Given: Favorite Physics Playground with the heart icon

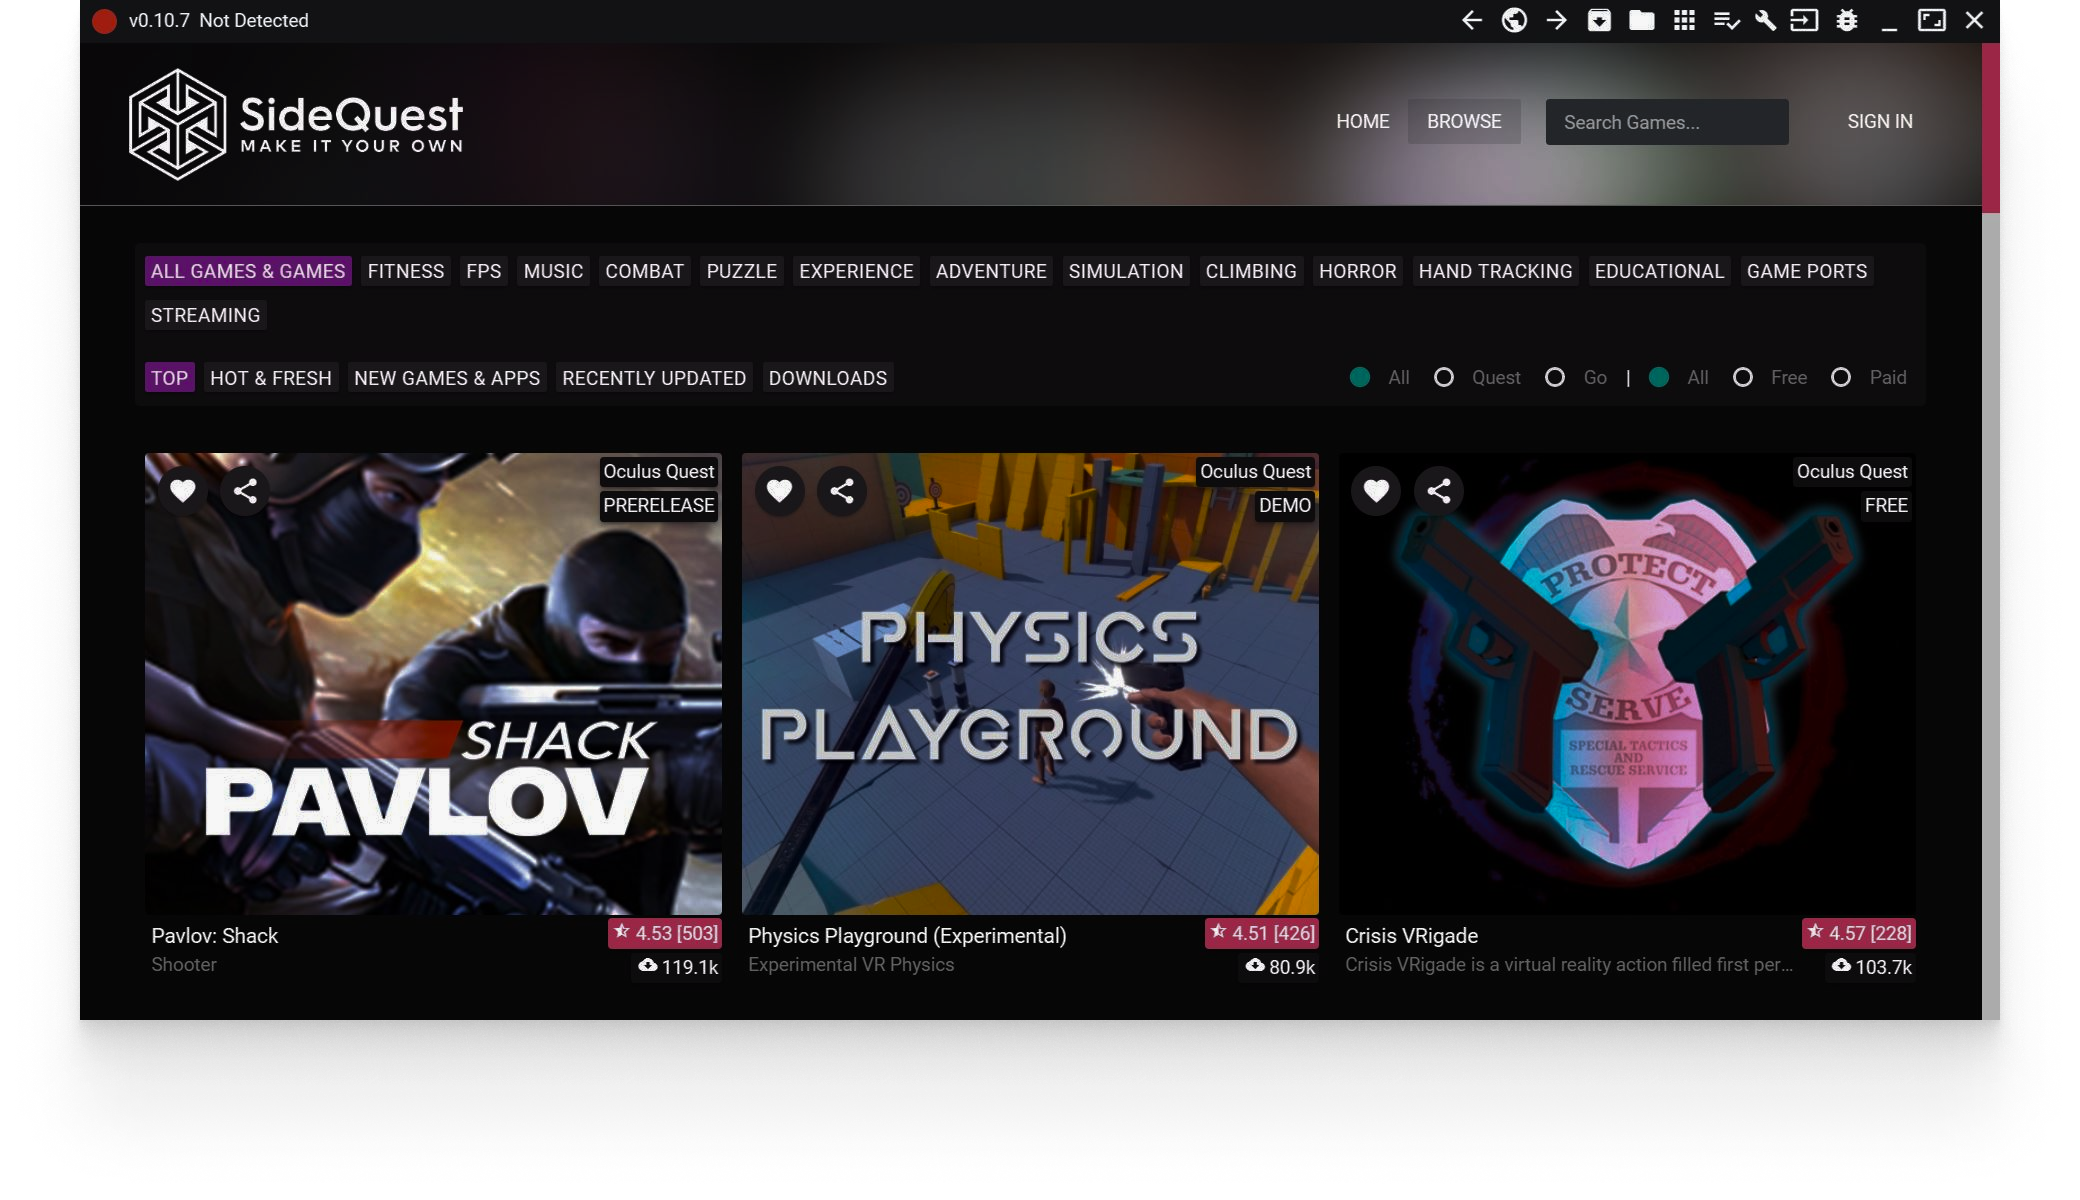Looking at the screenshot, I should click(x=779, y=490).
